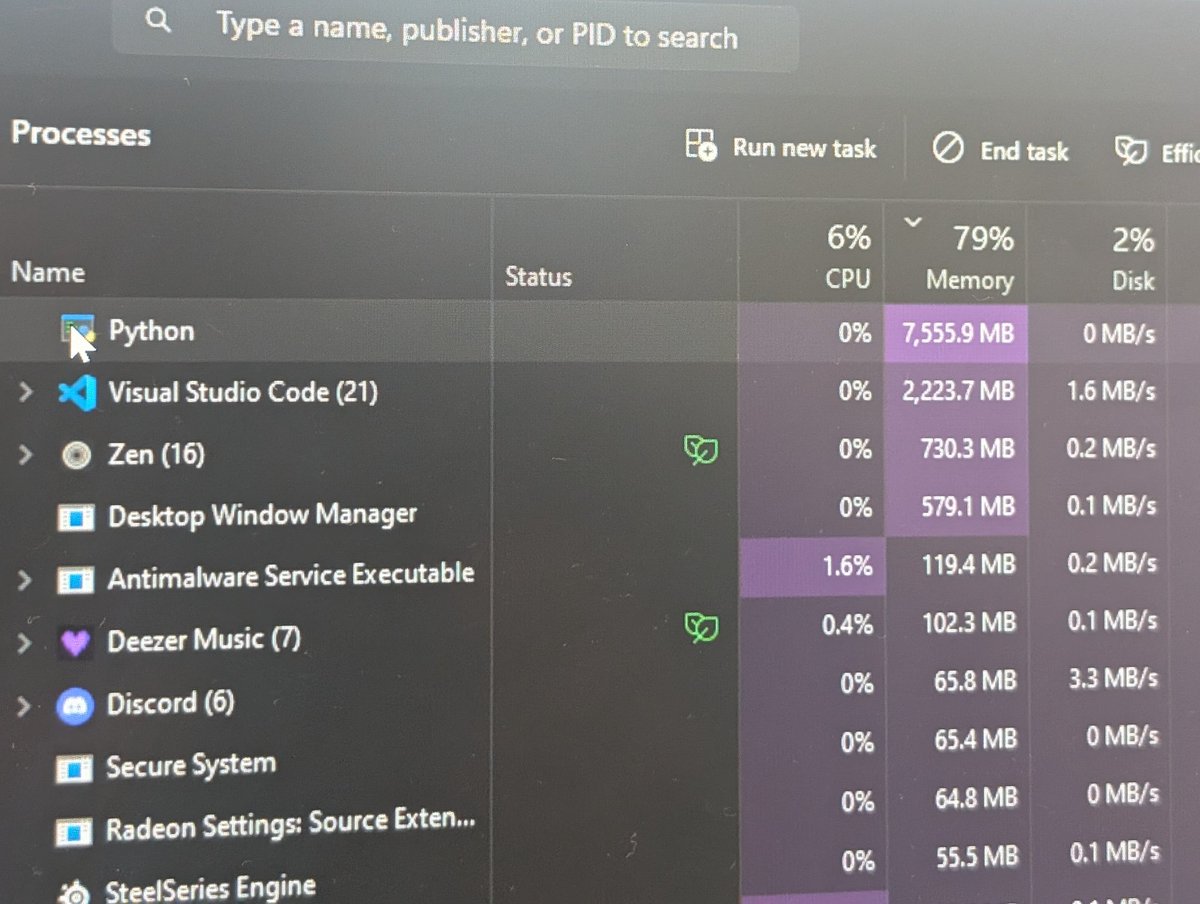Click the Efficiency mode leaf icon in toolbar

(1130, 151)
